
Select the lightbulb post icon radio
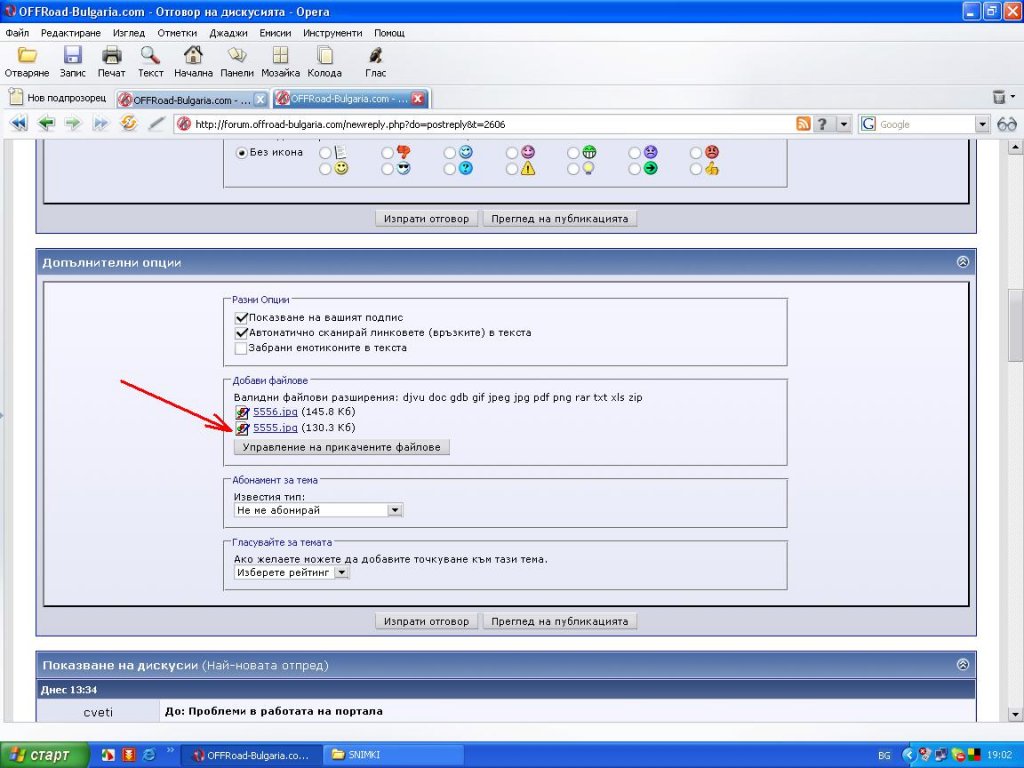point(573,169)
